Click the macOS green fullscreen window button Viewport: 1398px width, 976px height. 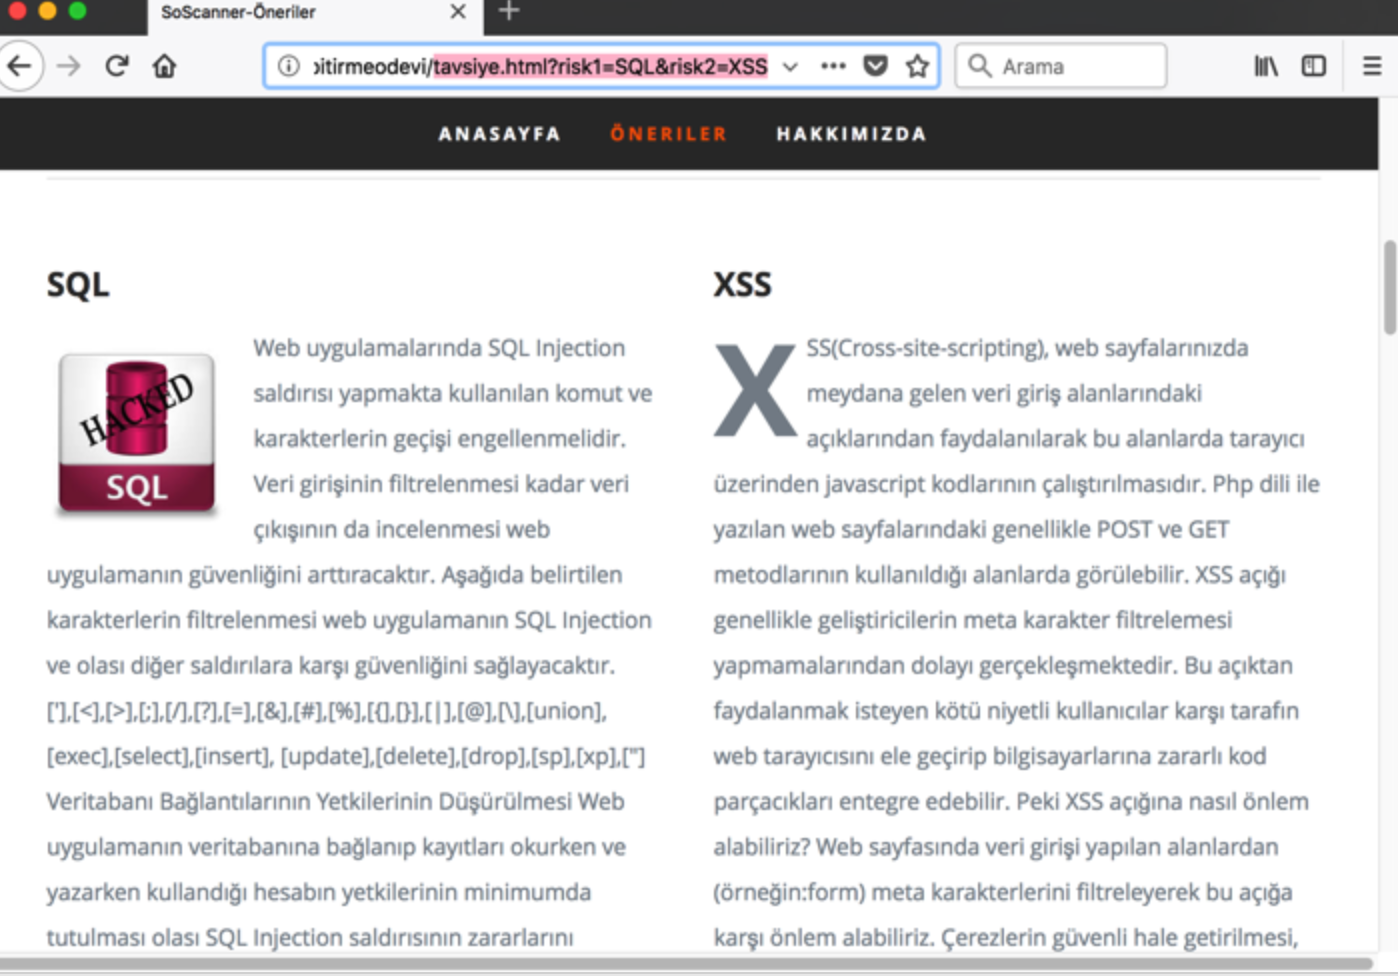click(x=77, y=11)
